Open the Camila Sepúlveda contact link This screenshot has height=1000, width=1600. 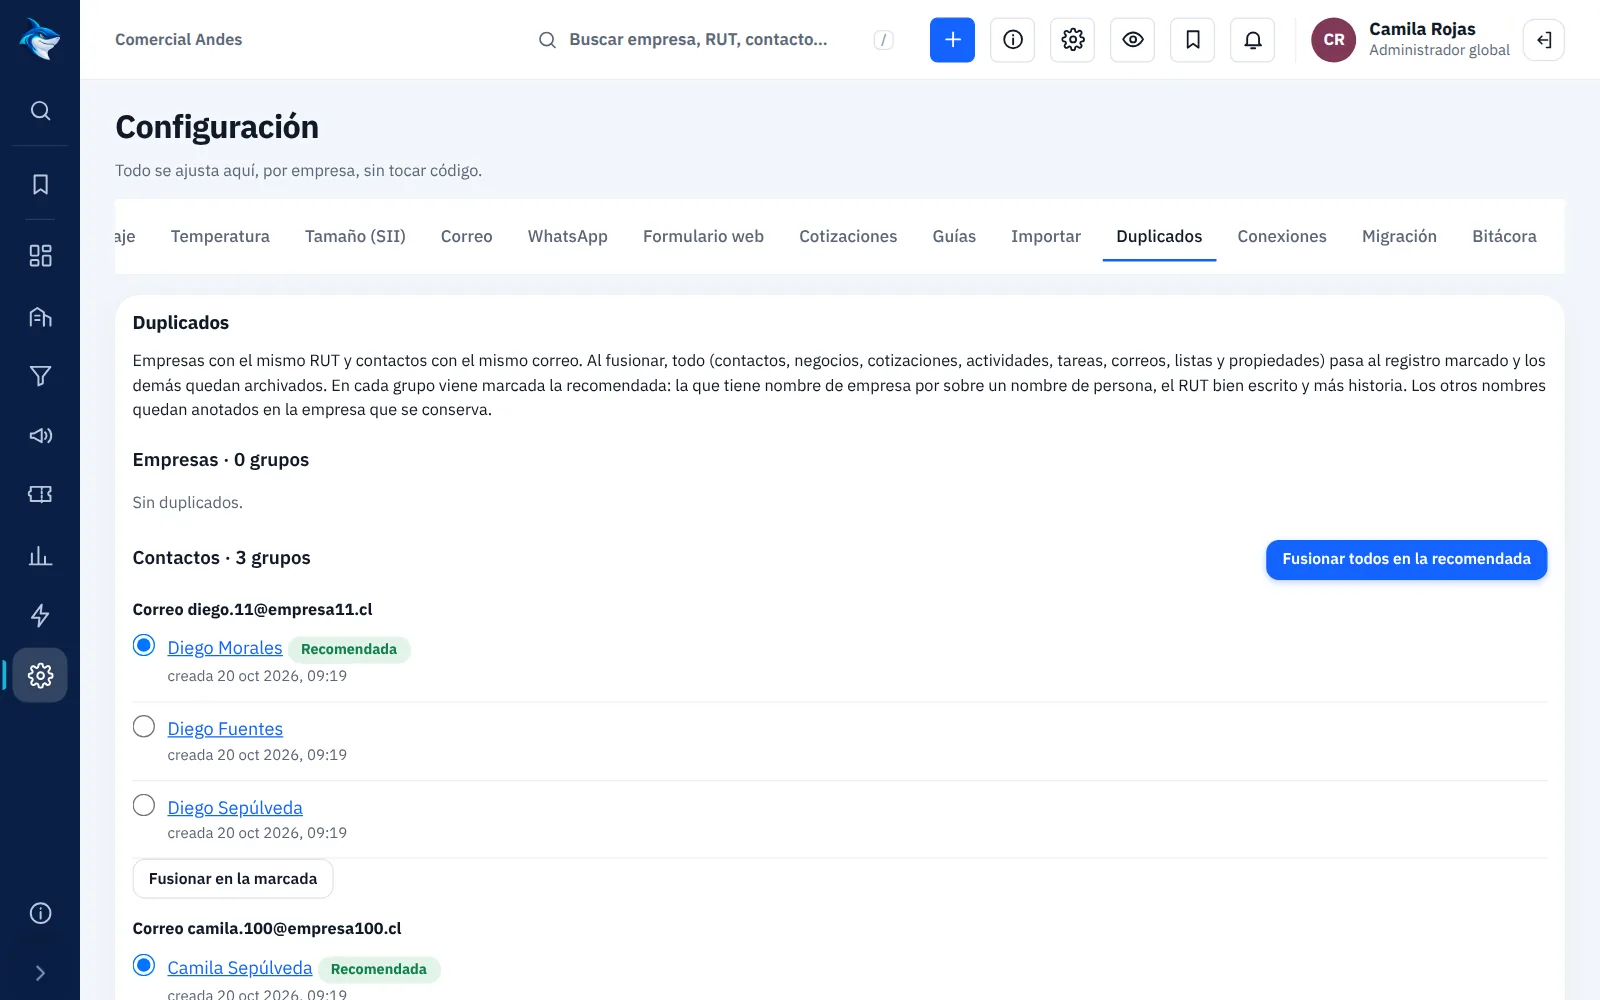[240, 968]
